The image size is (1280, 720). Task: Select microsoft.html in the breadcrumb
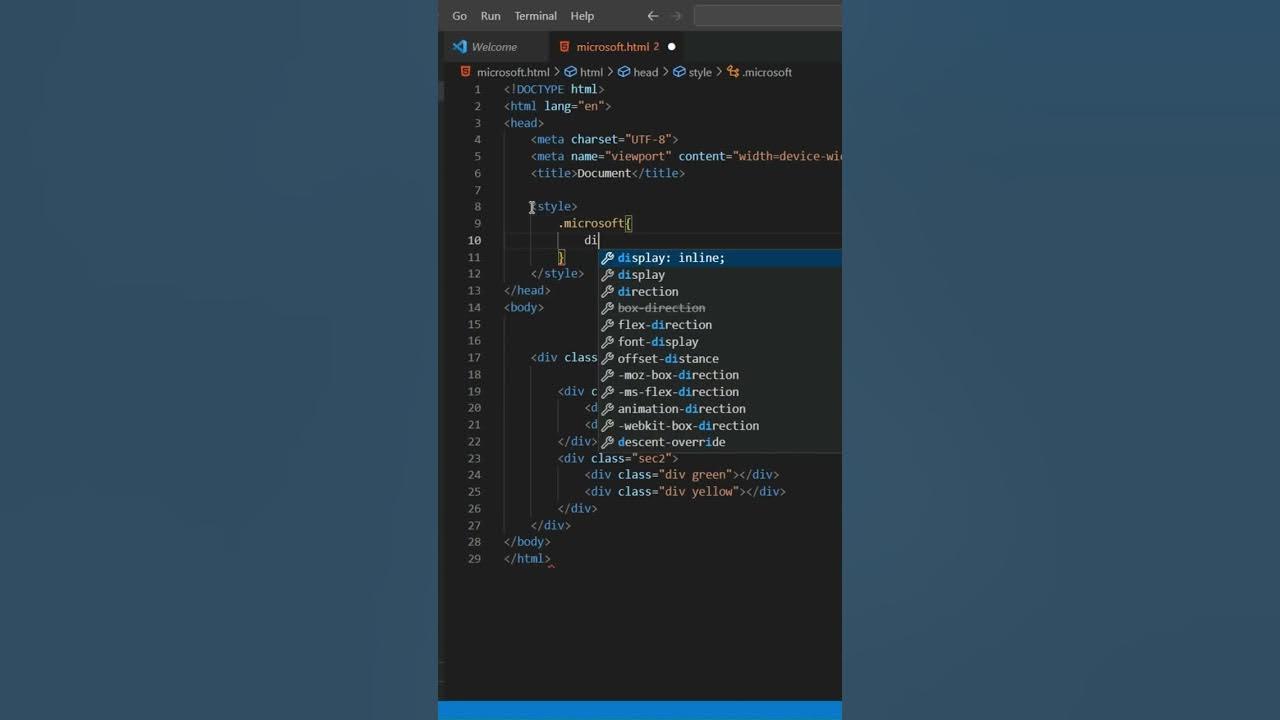click(x=513, y=72)
